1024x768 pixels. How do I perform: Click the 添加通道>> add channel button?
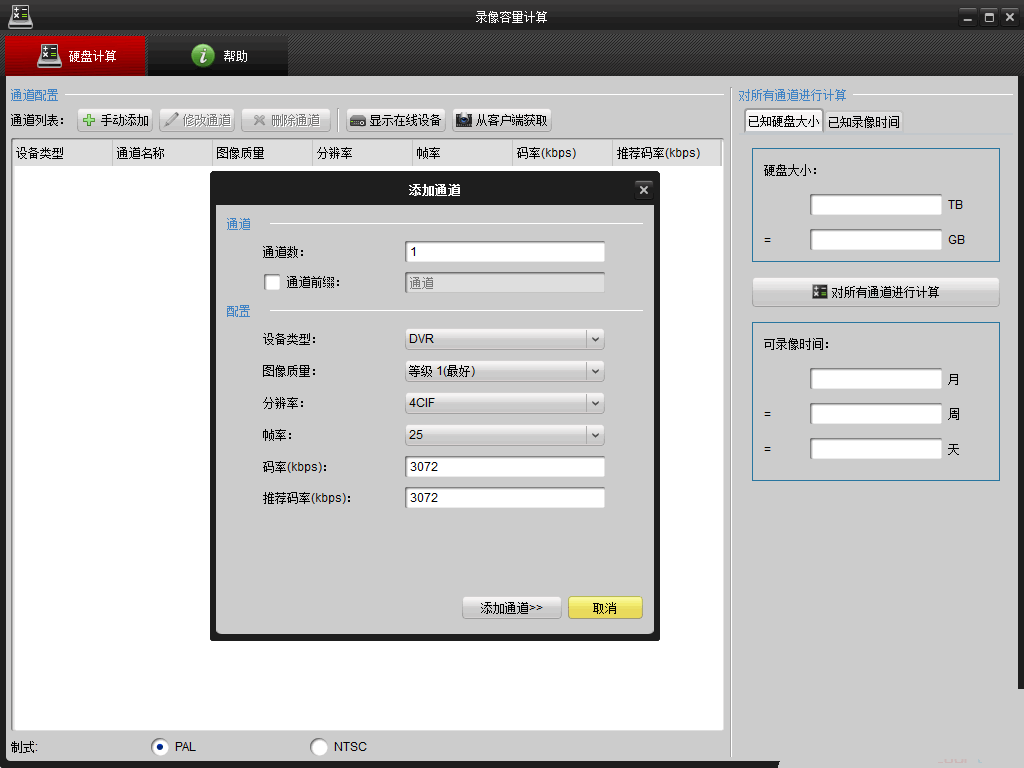click(511, 607)
